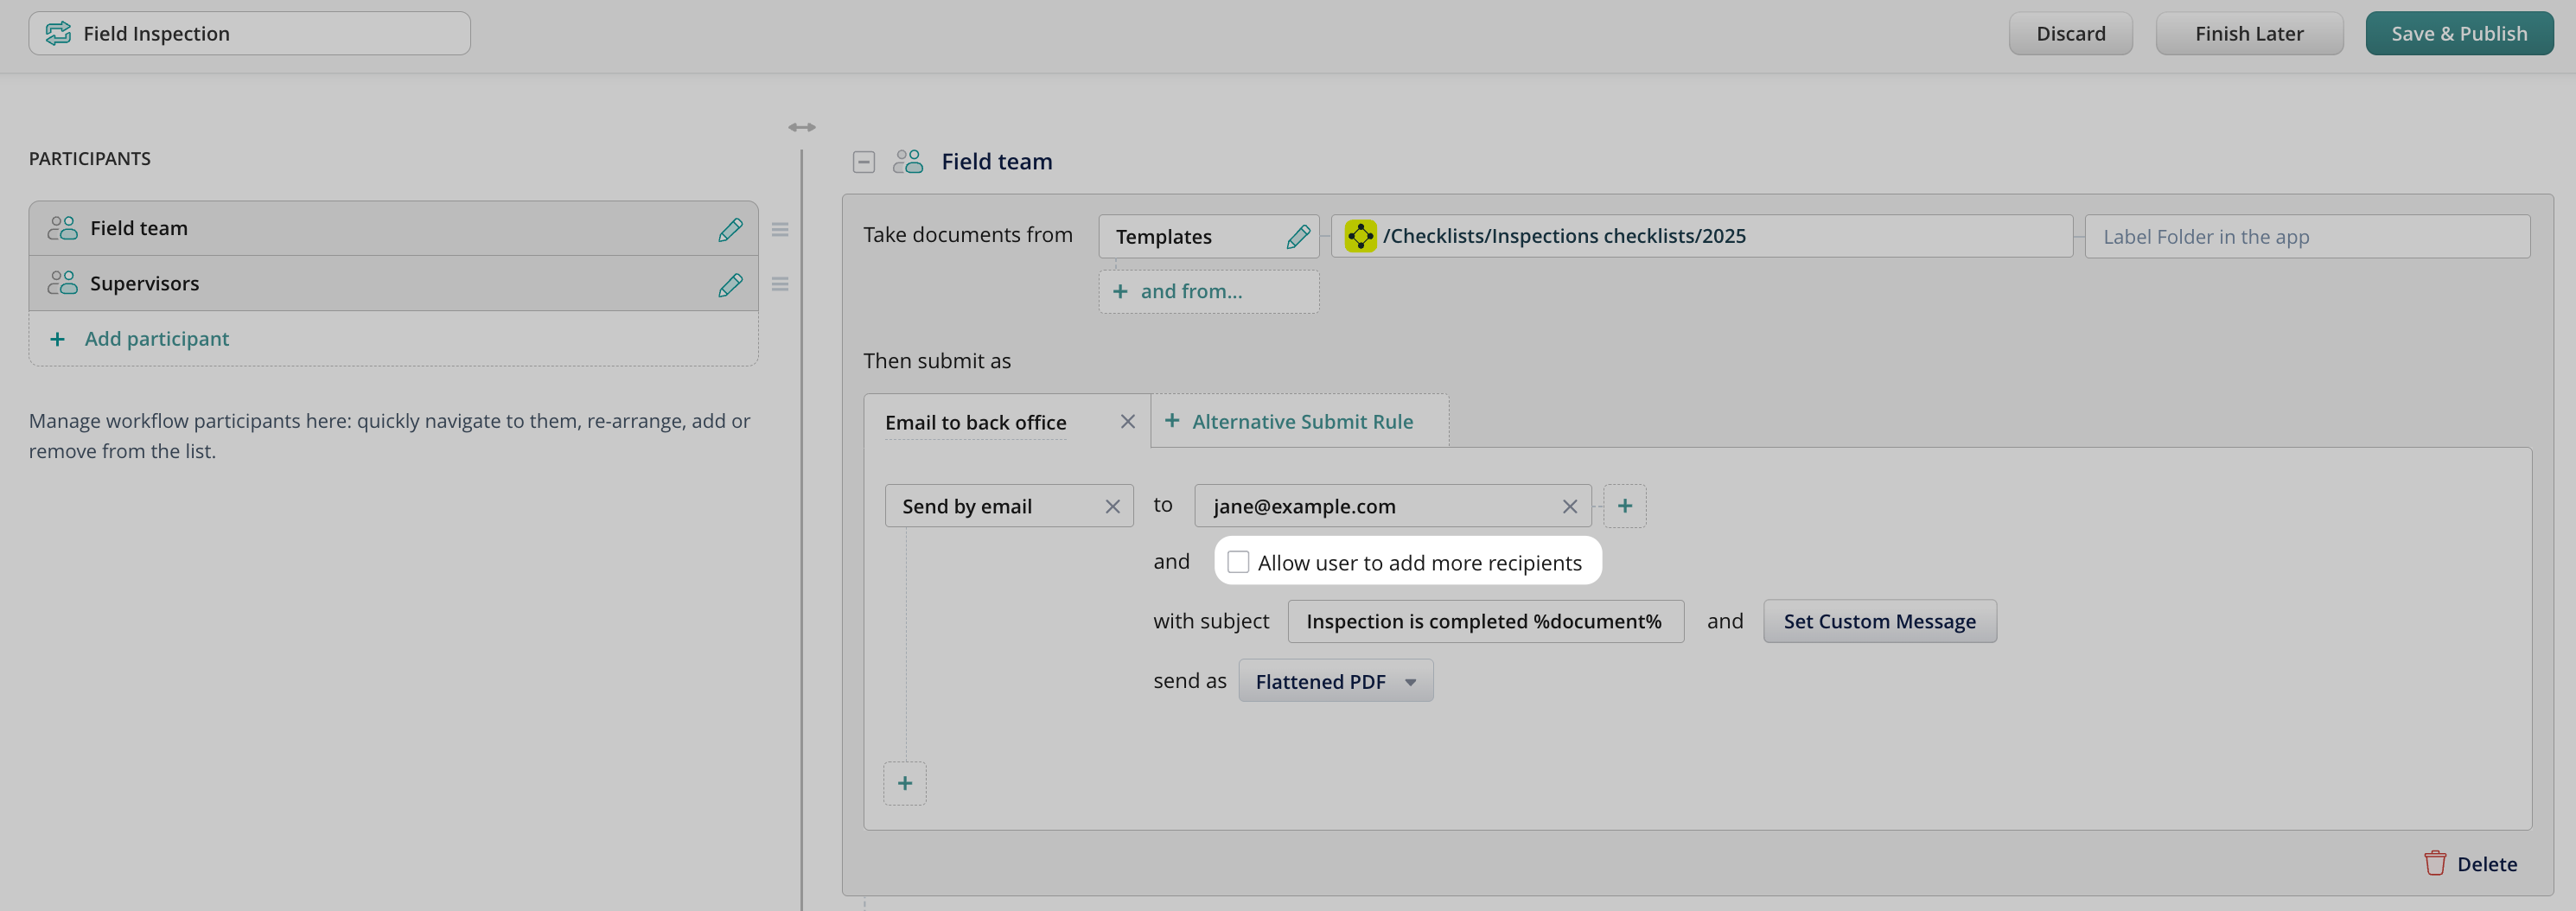Click the pencil icon in Templates field
Screen dimensions: 2576x911
tap(1297, 237)
